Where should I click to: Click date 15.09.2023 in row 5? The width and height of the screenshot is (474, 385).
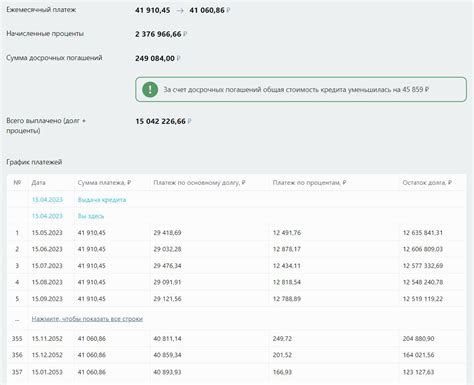coord(47,299)
